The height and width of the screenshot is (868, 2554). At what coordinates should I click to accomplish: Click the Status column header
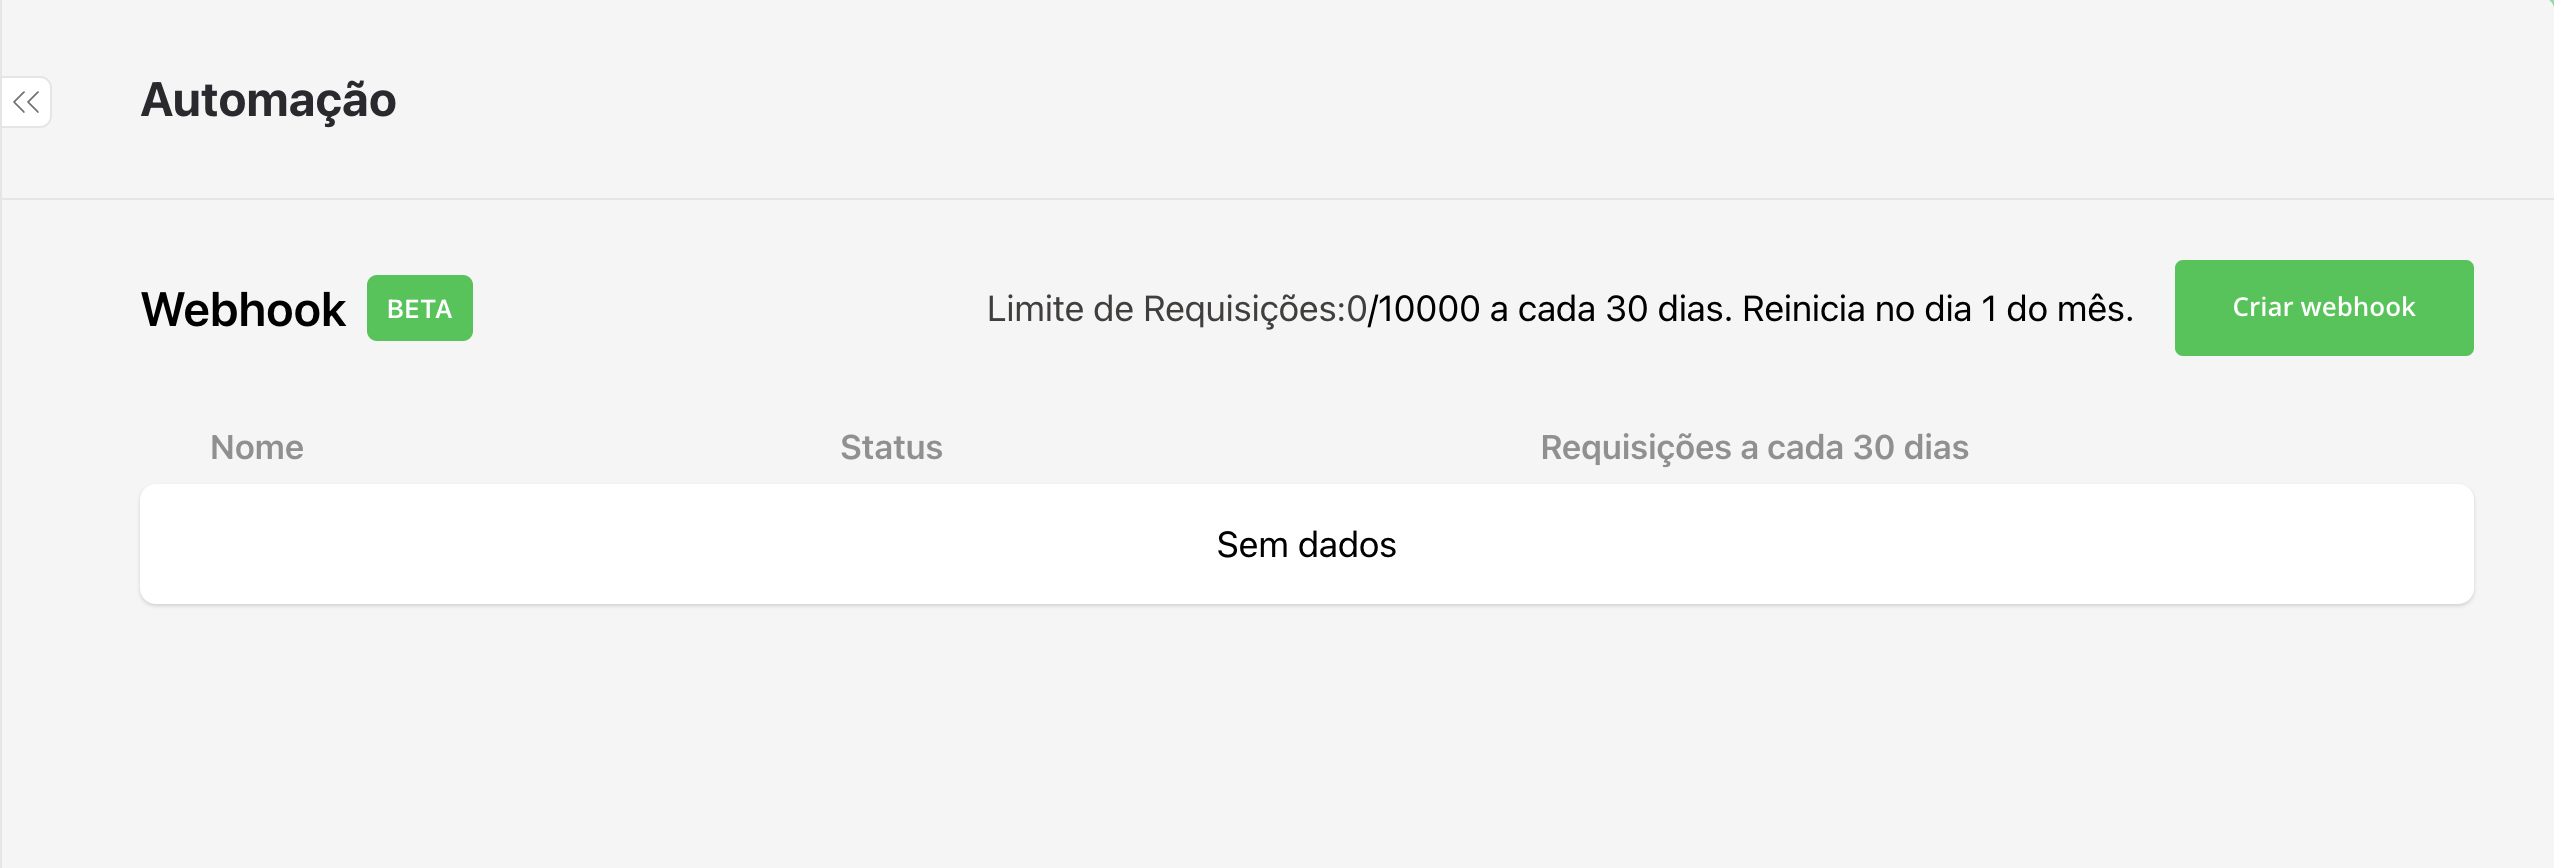pos(890,447)
